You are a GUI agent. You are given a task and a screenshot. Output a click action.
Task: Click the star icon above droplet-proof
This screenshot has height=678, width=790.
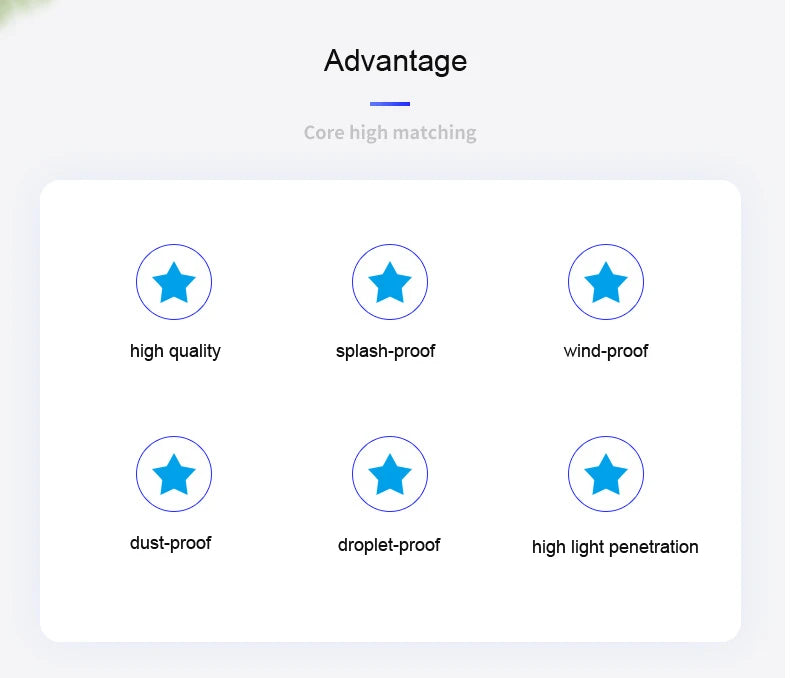pos(390,474)
